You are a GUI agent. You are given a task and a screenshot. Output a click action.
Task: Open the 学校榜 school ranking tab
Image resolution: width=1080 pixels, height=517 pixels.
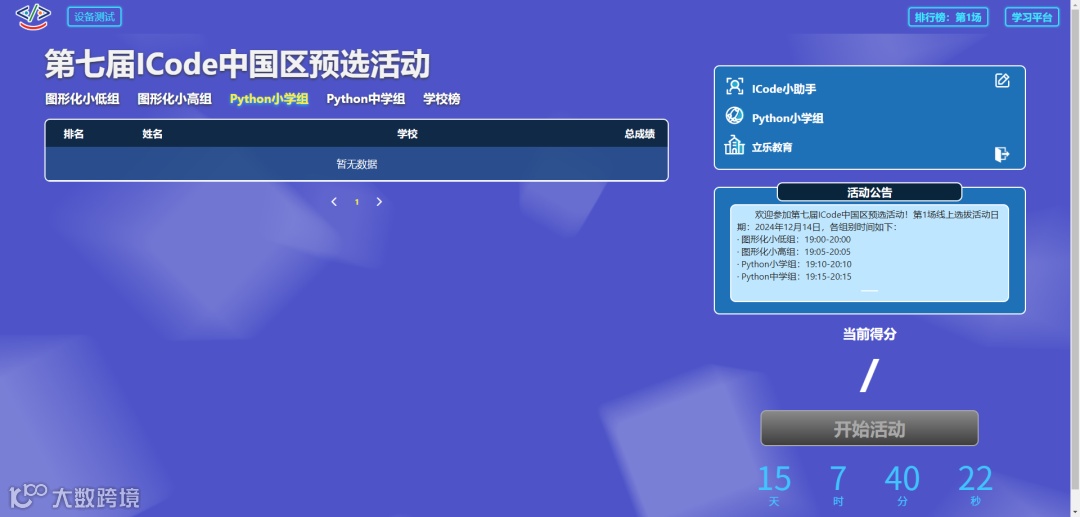[442, 99]
